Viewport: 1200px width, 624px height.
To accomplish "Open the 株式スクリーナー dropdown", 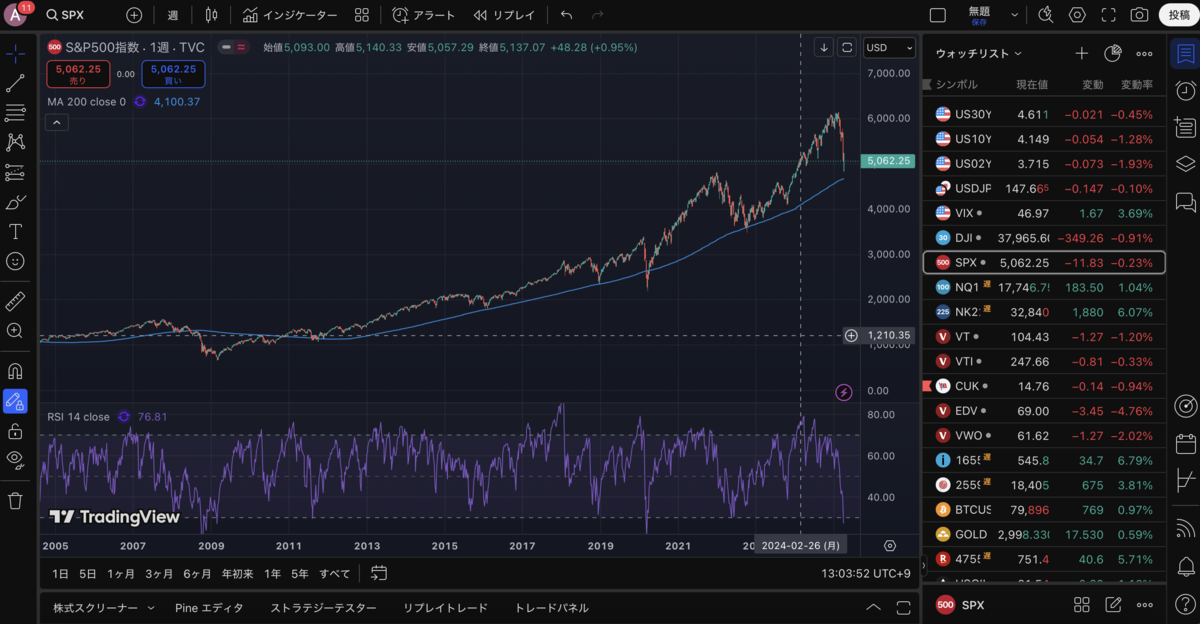I will 104,607.
